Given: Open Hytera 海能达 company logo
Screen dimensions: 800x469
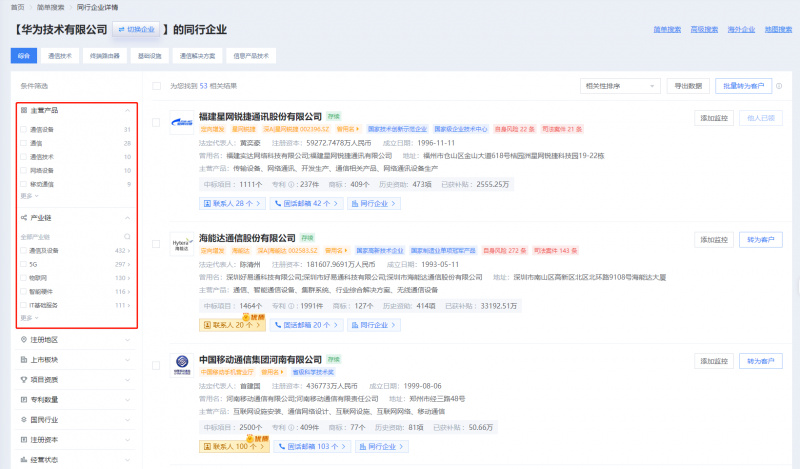Looking at the screenshot, I should (x=182, y=244).
